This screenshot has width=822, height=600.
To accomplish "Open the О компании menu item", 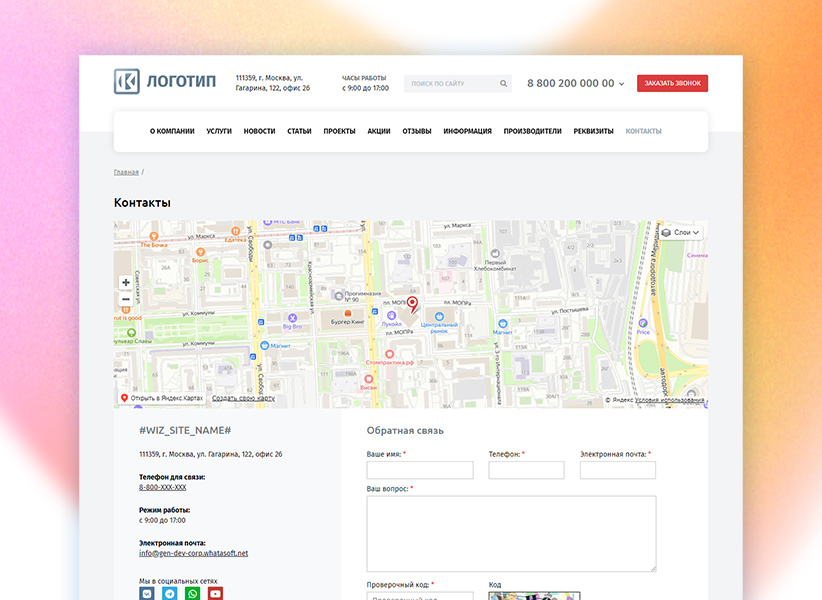I will 172,131.
